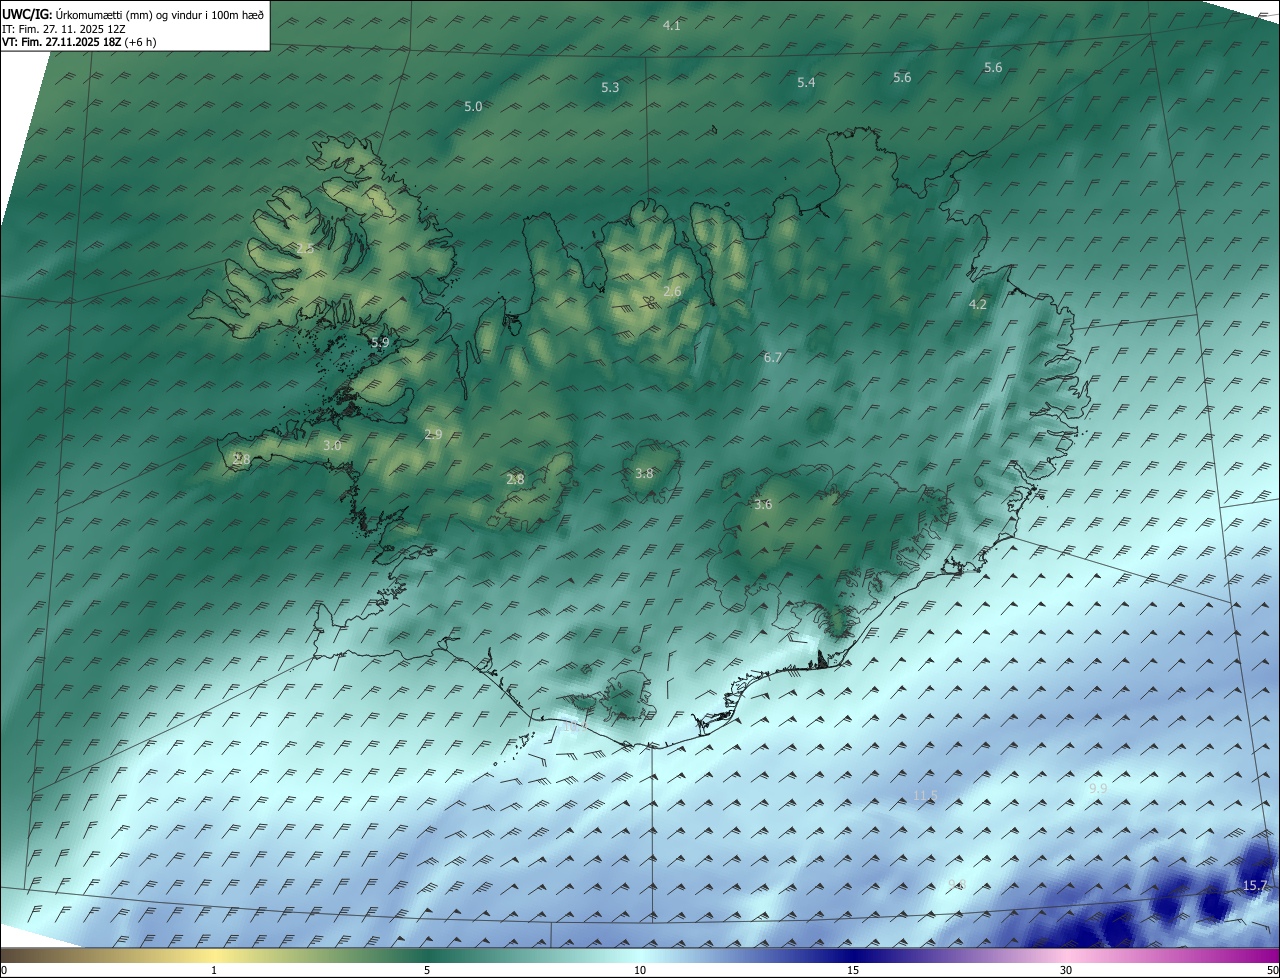This screenshot has width=1280, height=978.
Task: Click the color scale tick labeled 15
Action: (x=853, y=970)
